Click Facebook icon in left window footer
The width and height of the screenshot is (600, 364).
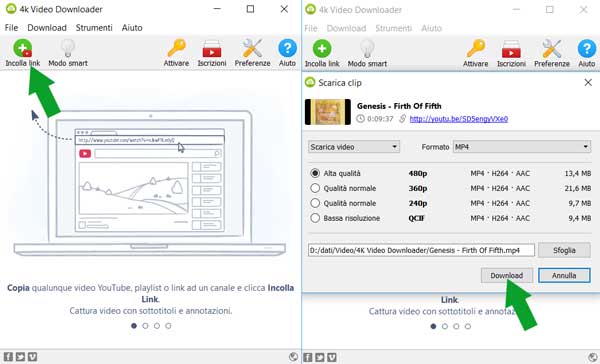pyautogui.click(x=8, y=357)
